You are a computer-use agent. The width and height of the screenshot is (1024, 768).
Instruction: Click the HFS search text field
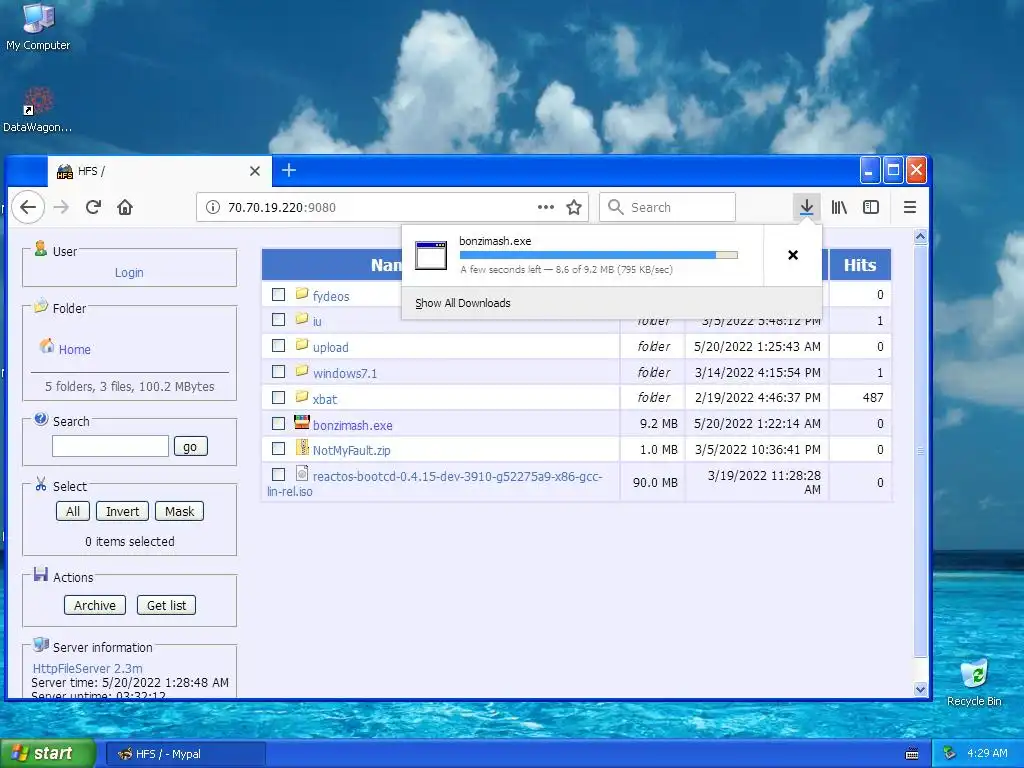click(110, 446)
